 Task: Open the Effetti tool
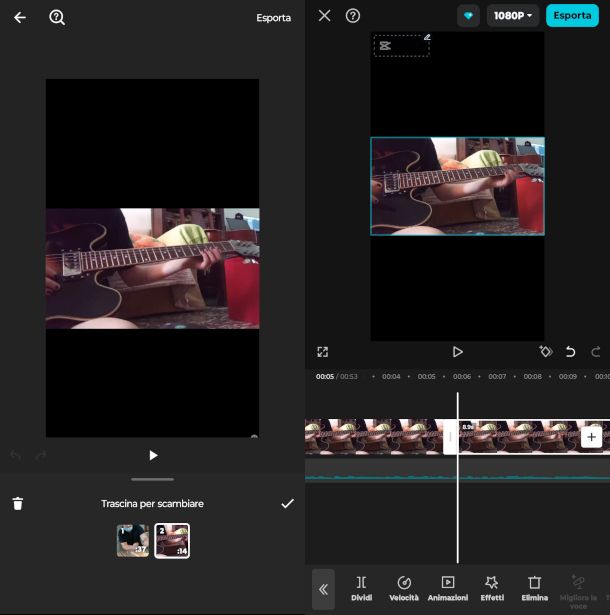tap(492, 587)
